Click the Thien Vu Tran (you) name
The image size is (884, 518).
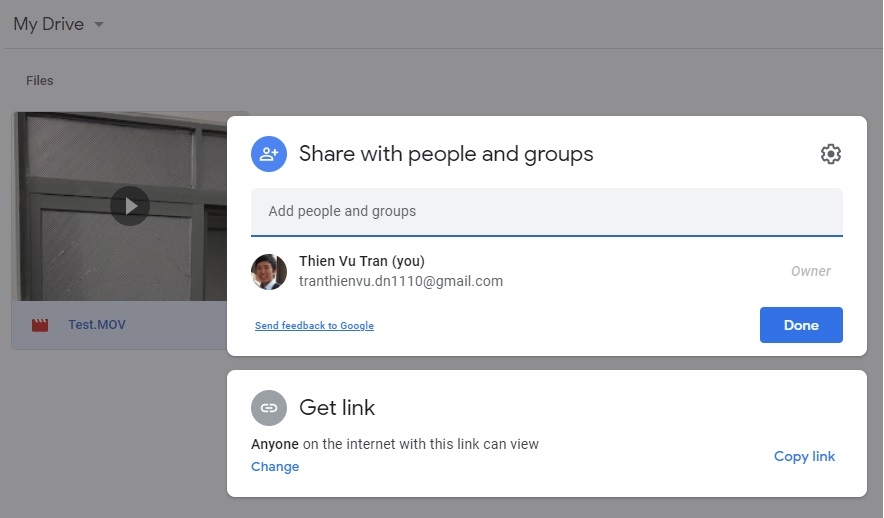point(362,261)
